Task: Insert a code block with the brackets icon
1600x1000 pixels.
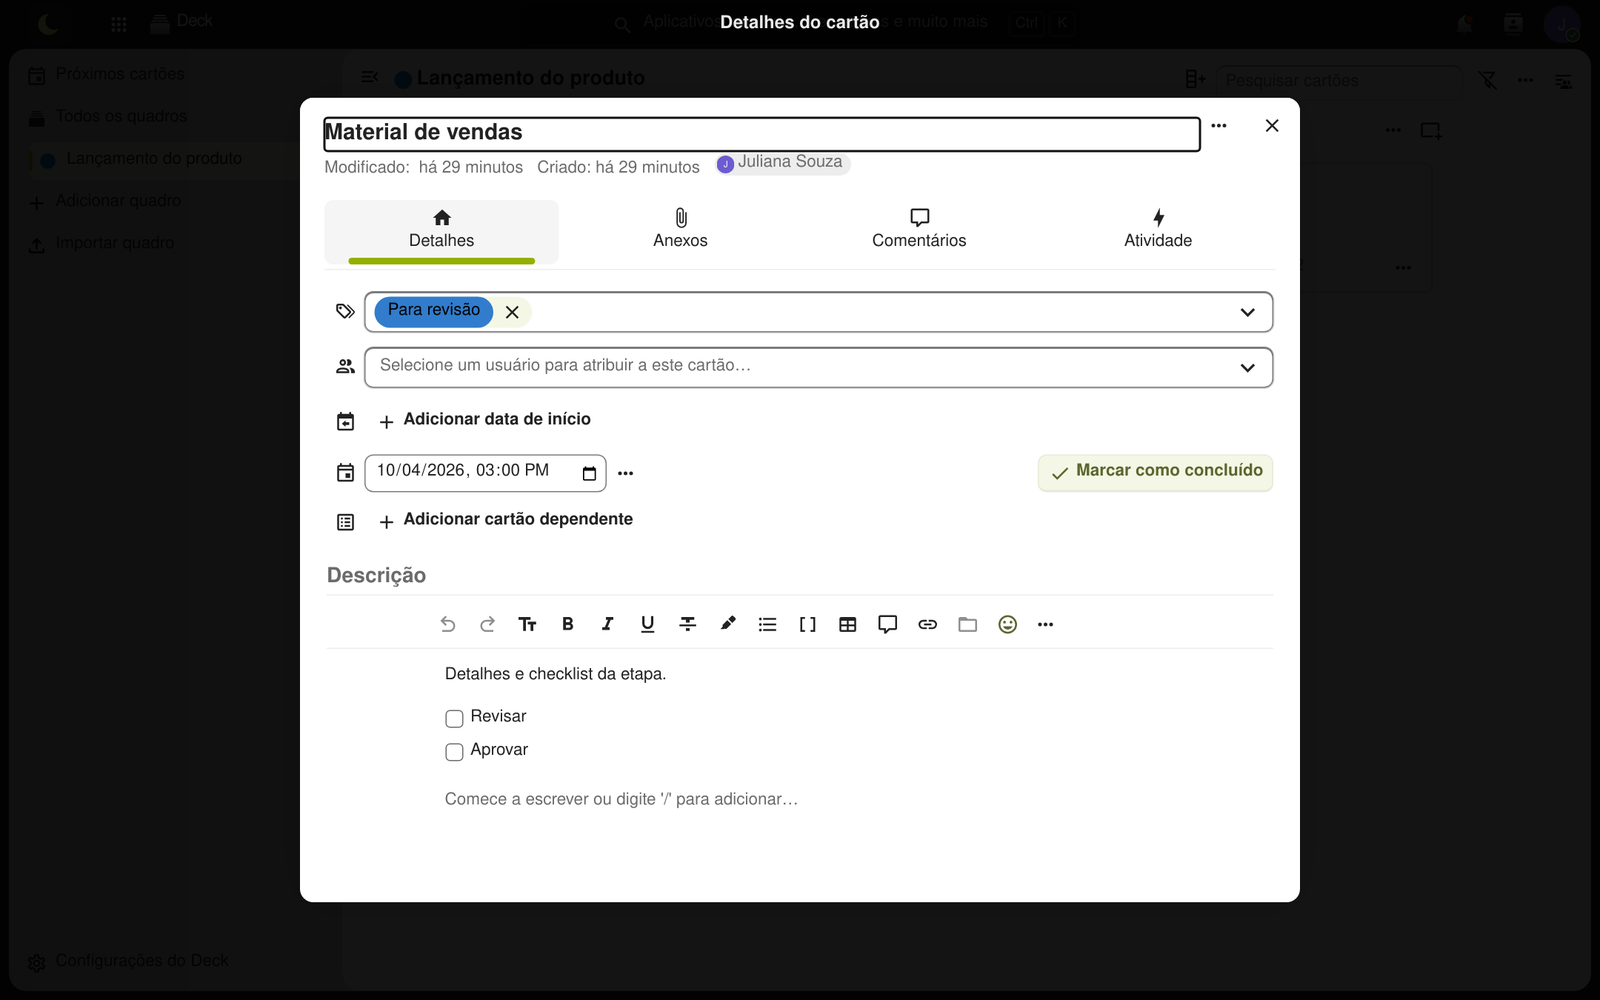Action: (808, 624)
